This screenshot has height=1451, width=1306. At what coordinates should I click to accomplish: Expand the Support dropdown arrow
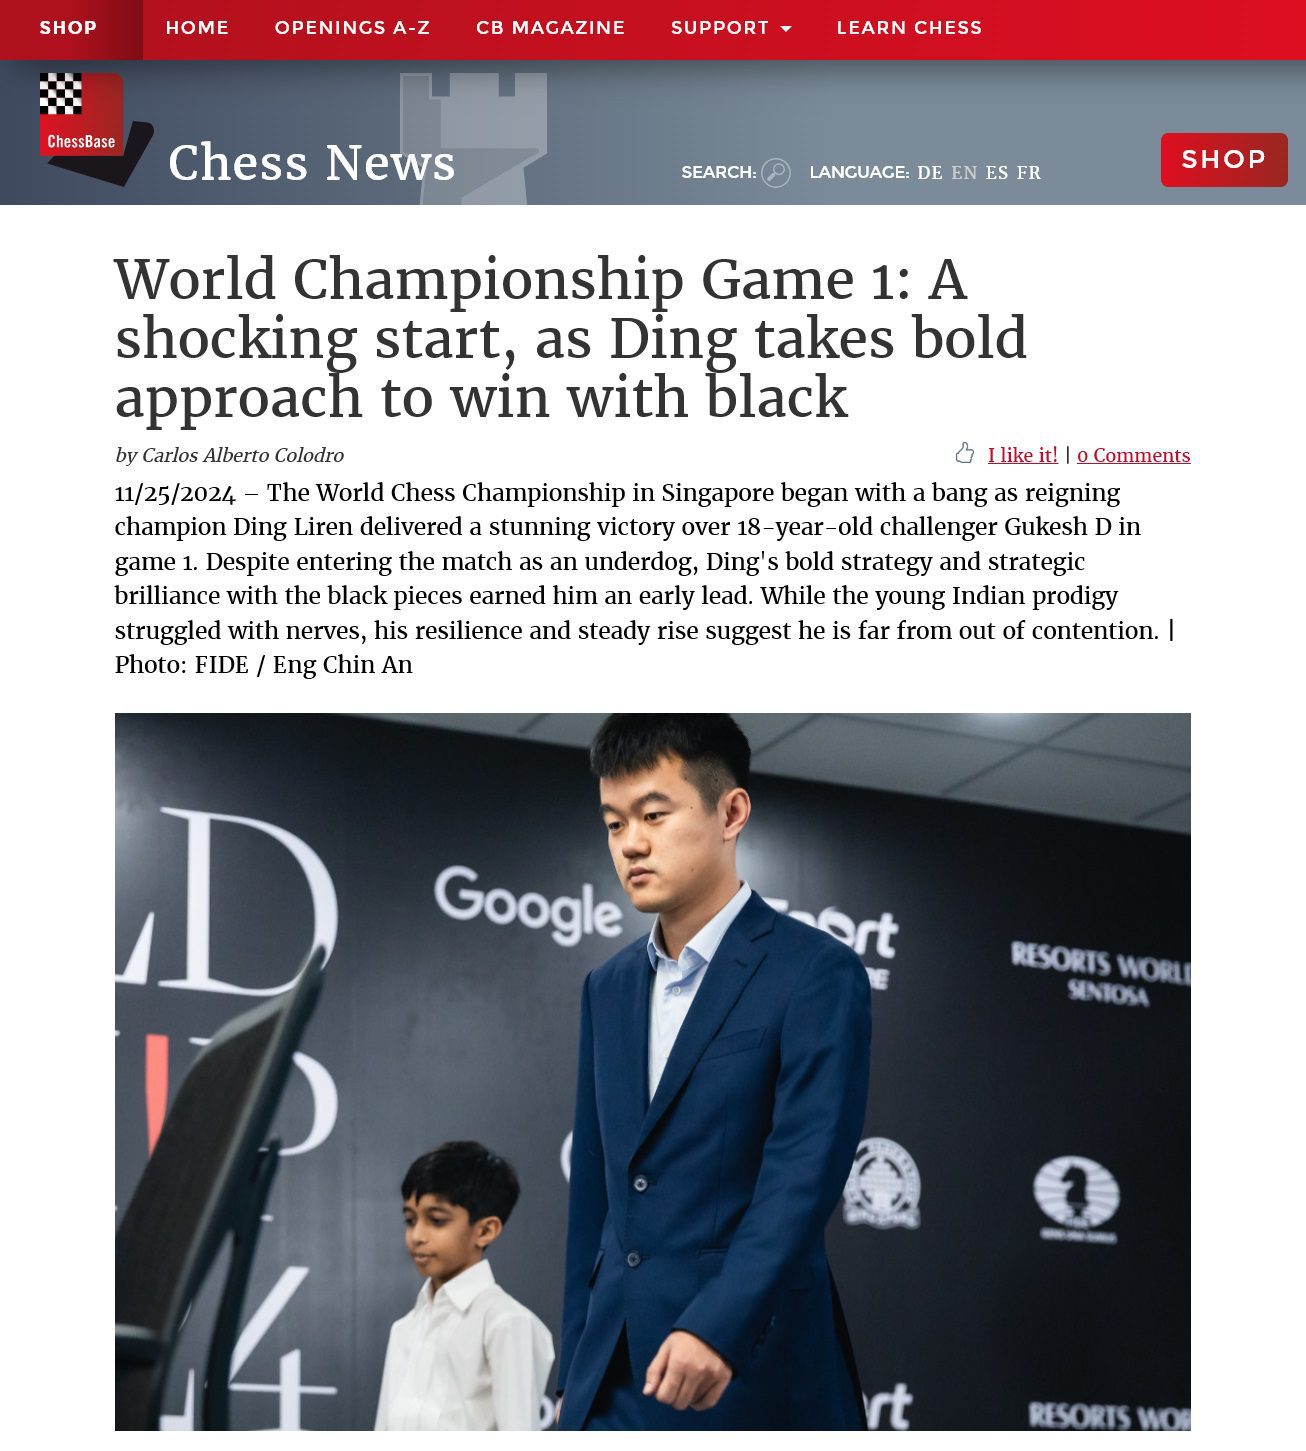(786, 29)
